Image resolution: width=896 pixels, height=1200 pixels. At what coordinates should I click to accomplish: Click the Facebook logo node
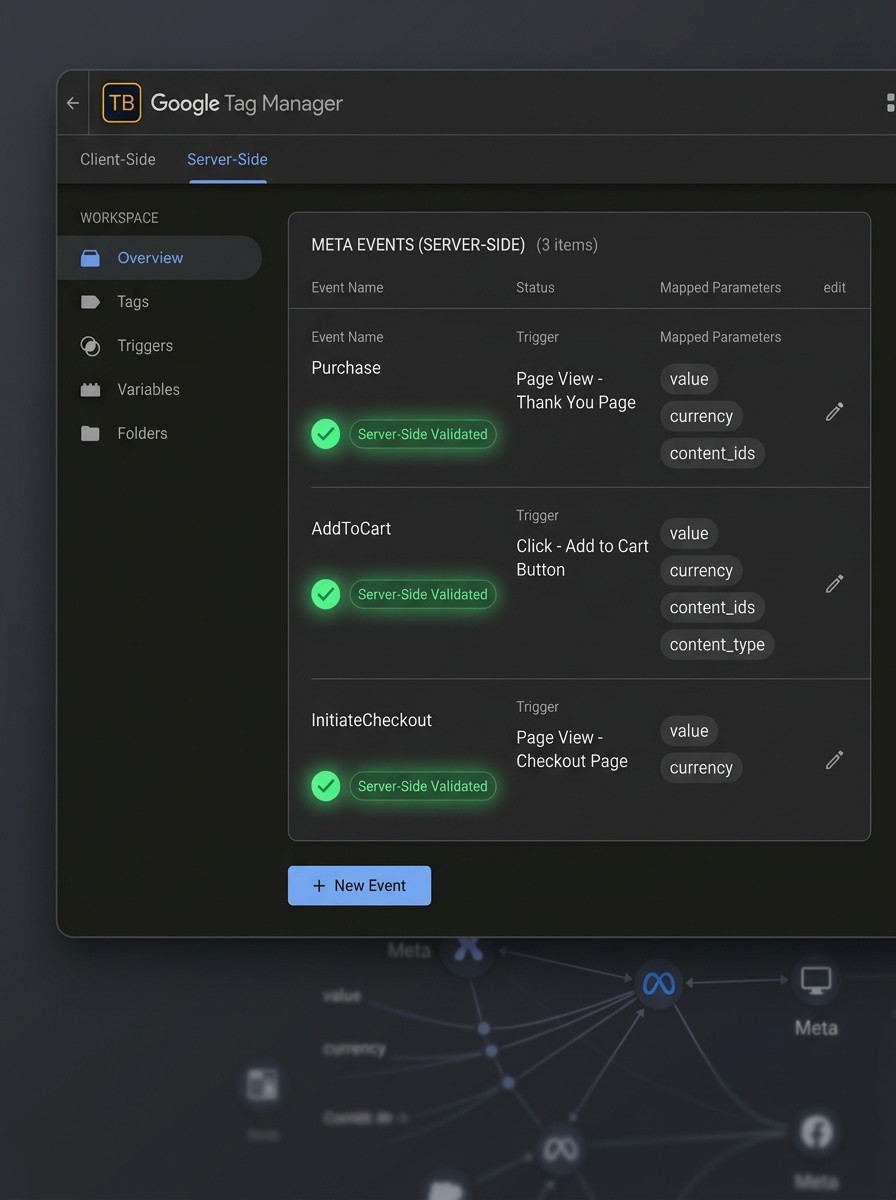pos(816,1132)
